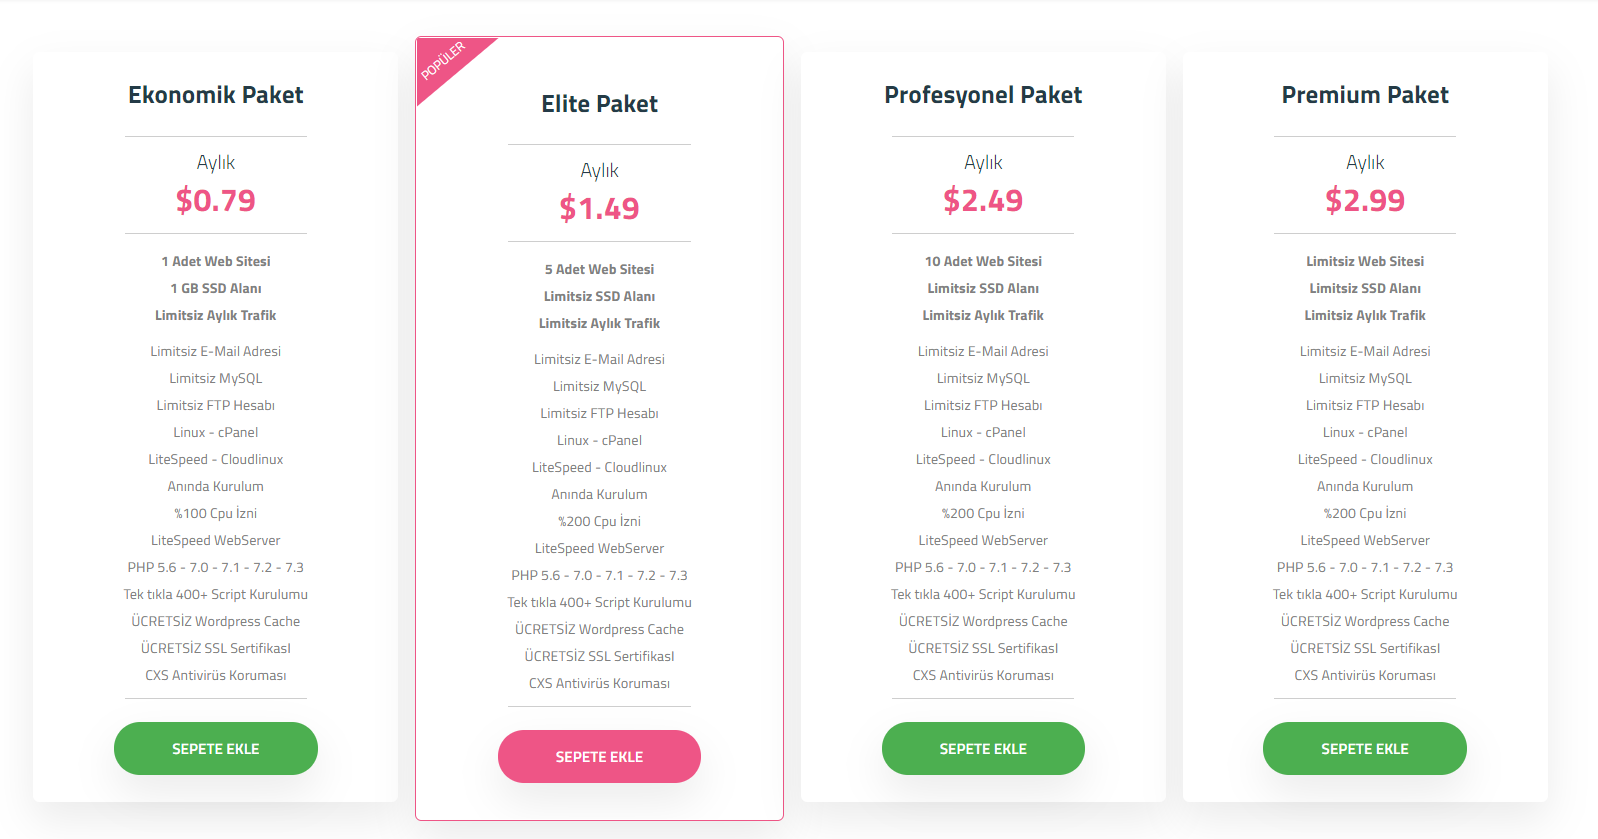Add Premium Paket to cart
The width and height of the screenshot is (1598, 839).
click(1365, 748)
